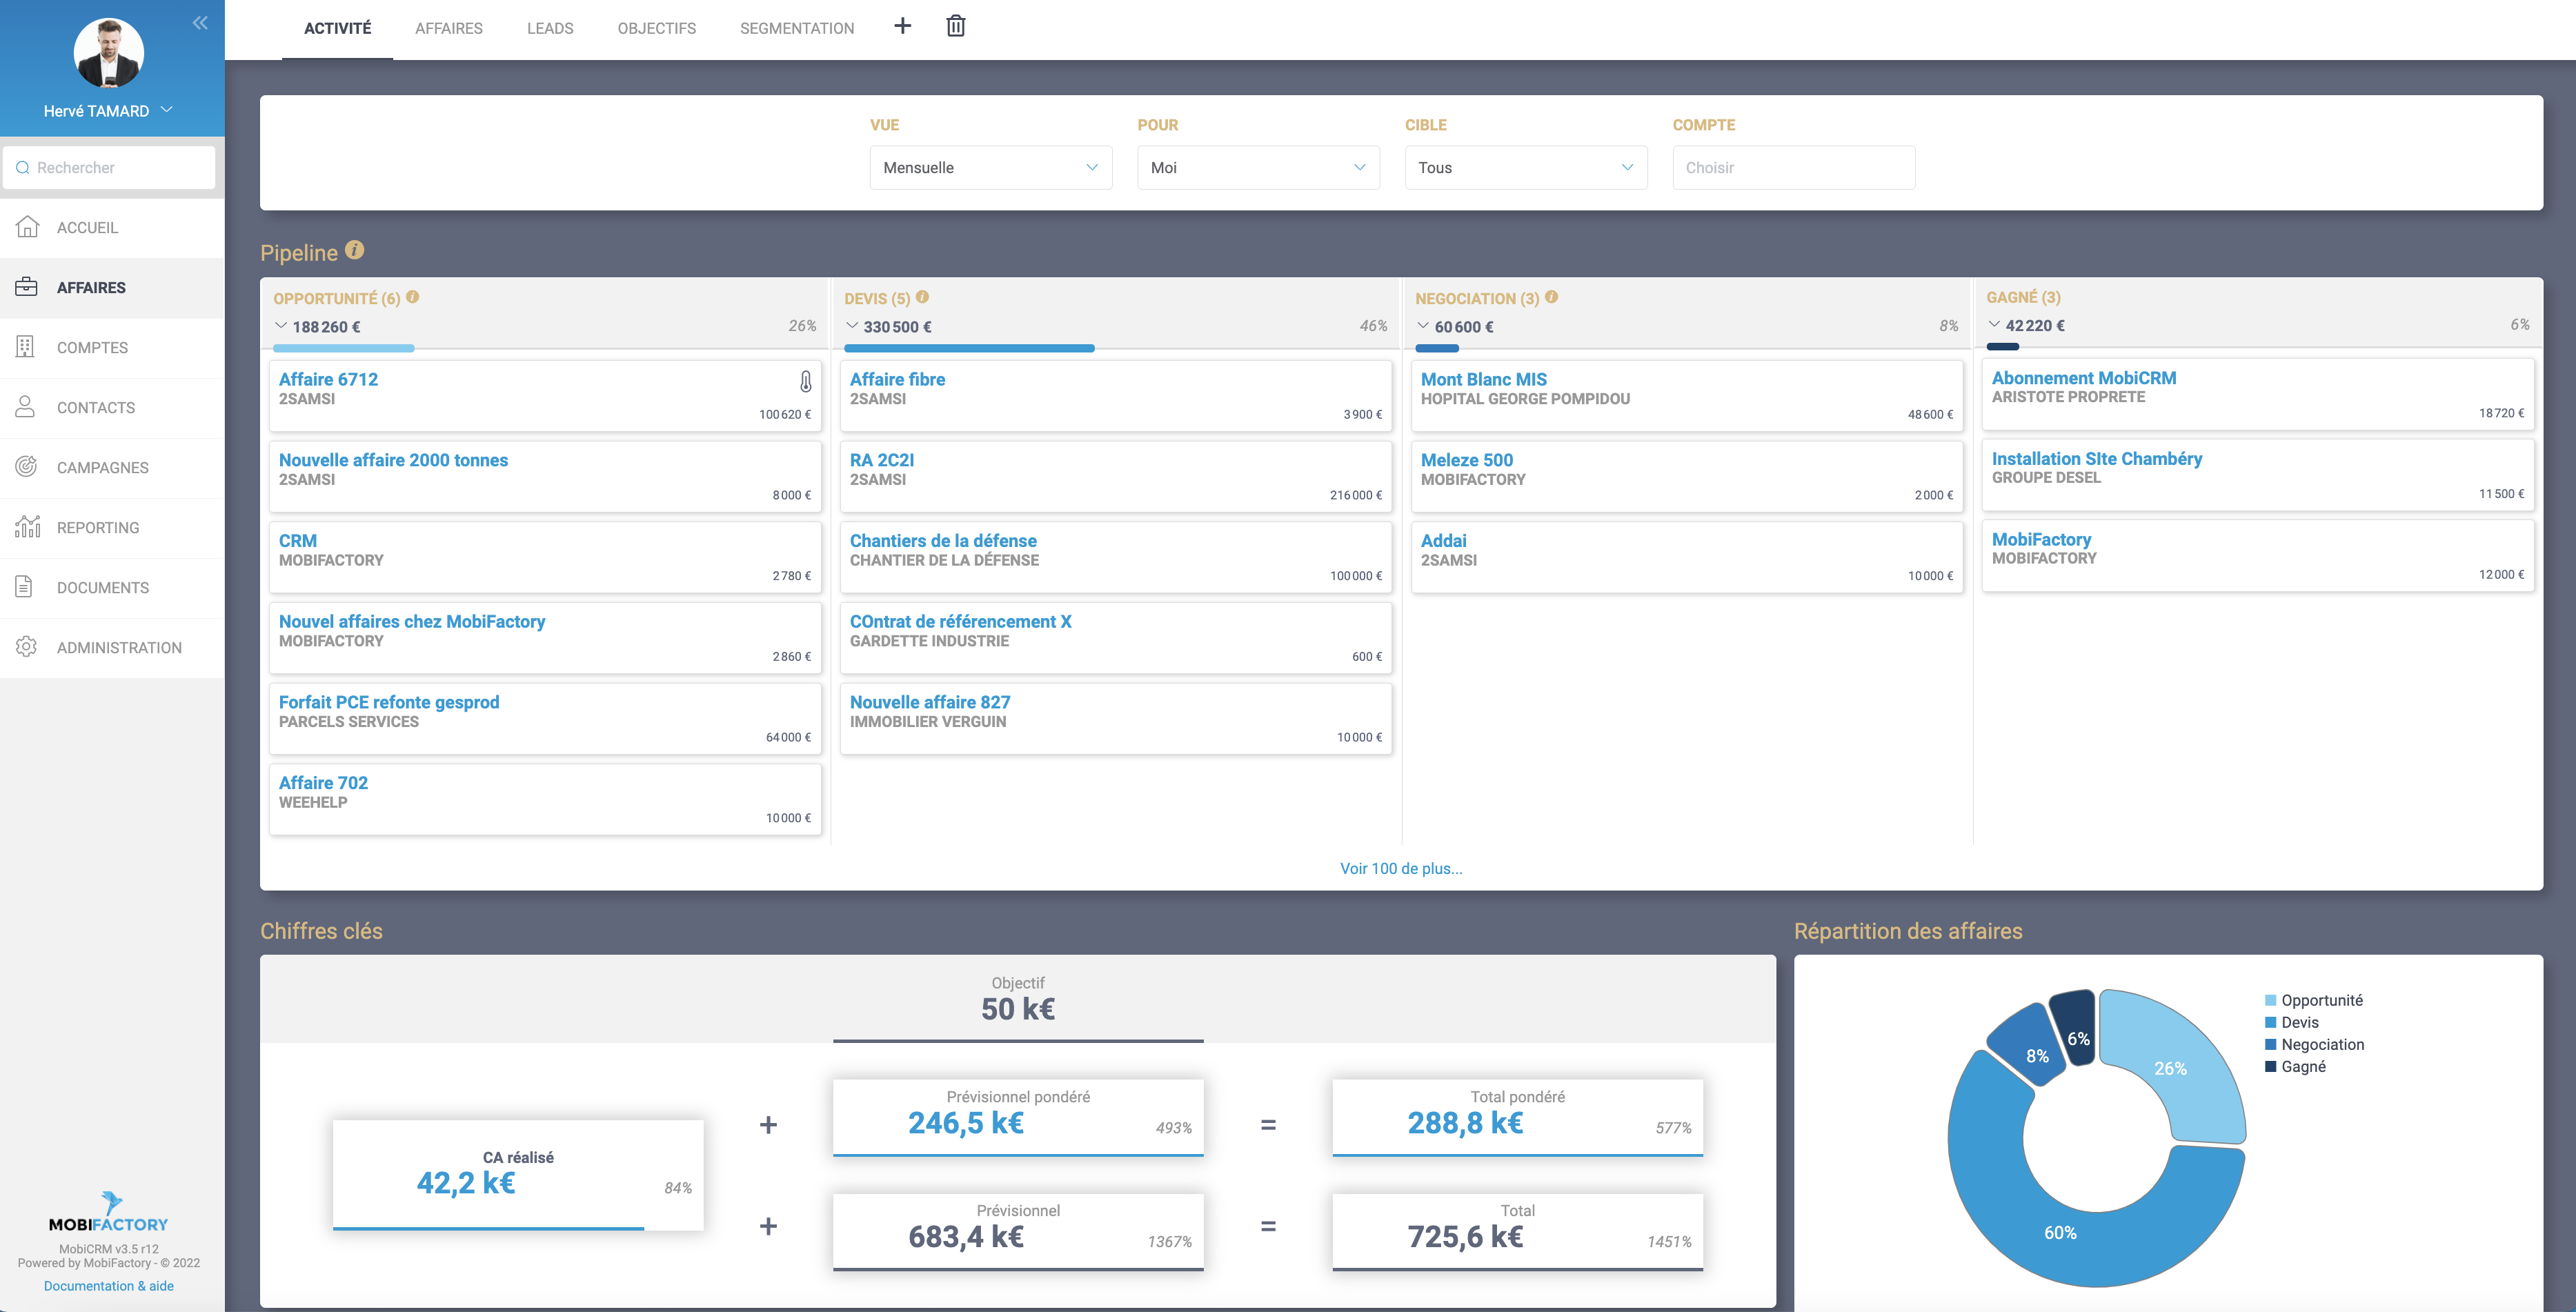Open Campagnes via the target icon

click(x=27, y=467)
